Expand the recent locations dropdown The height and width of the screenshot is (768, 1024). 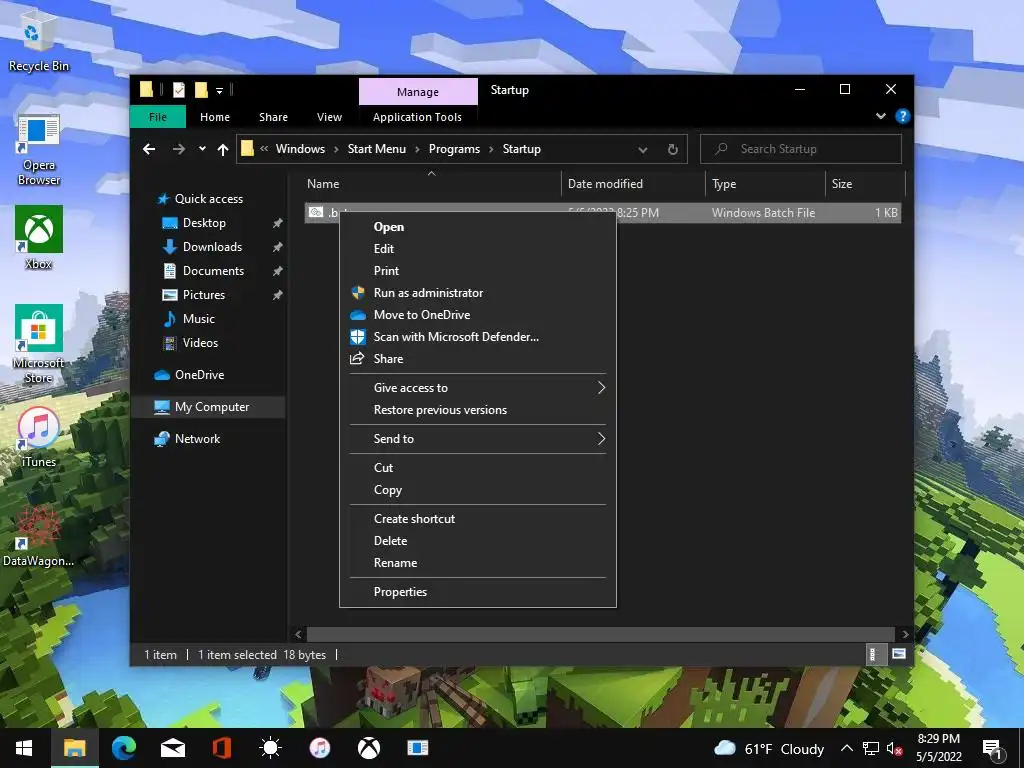202,149
